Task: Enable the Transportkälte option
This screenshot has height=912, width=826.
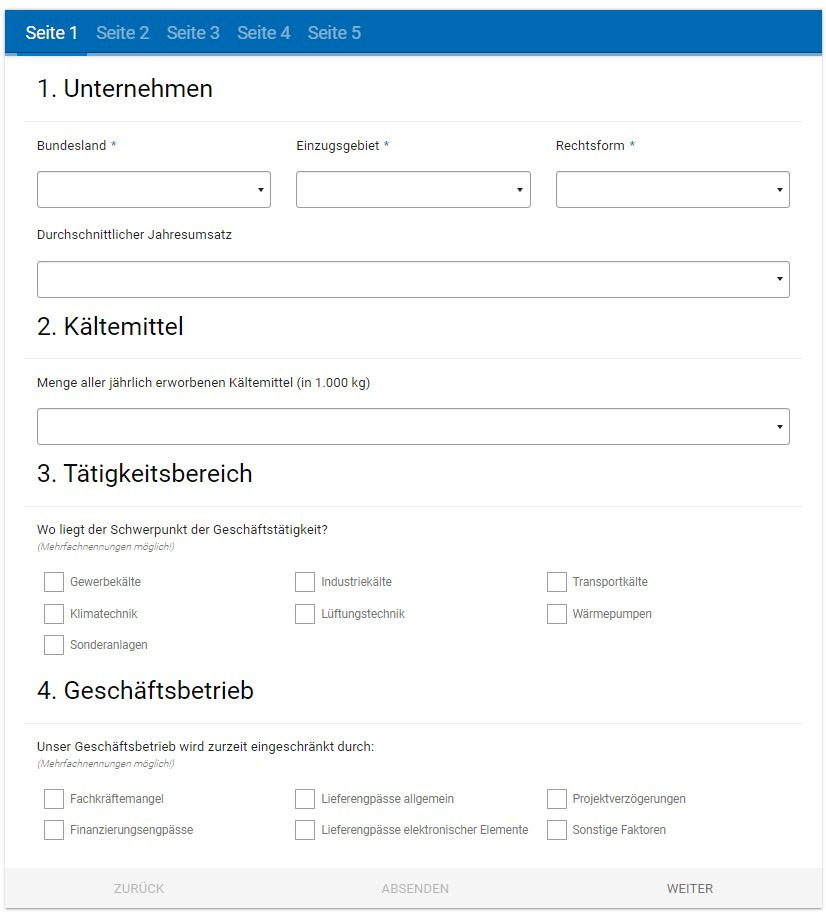Action: pyautogui.click(x=557, y=581)
